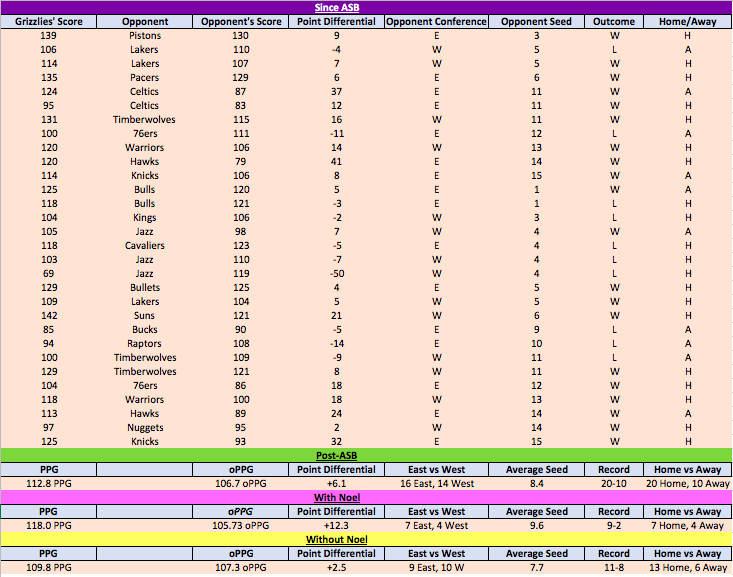Select the "7 Home, 4 Away" cell
The width and height of the screenshot is (733, 577).
[688, 526]
